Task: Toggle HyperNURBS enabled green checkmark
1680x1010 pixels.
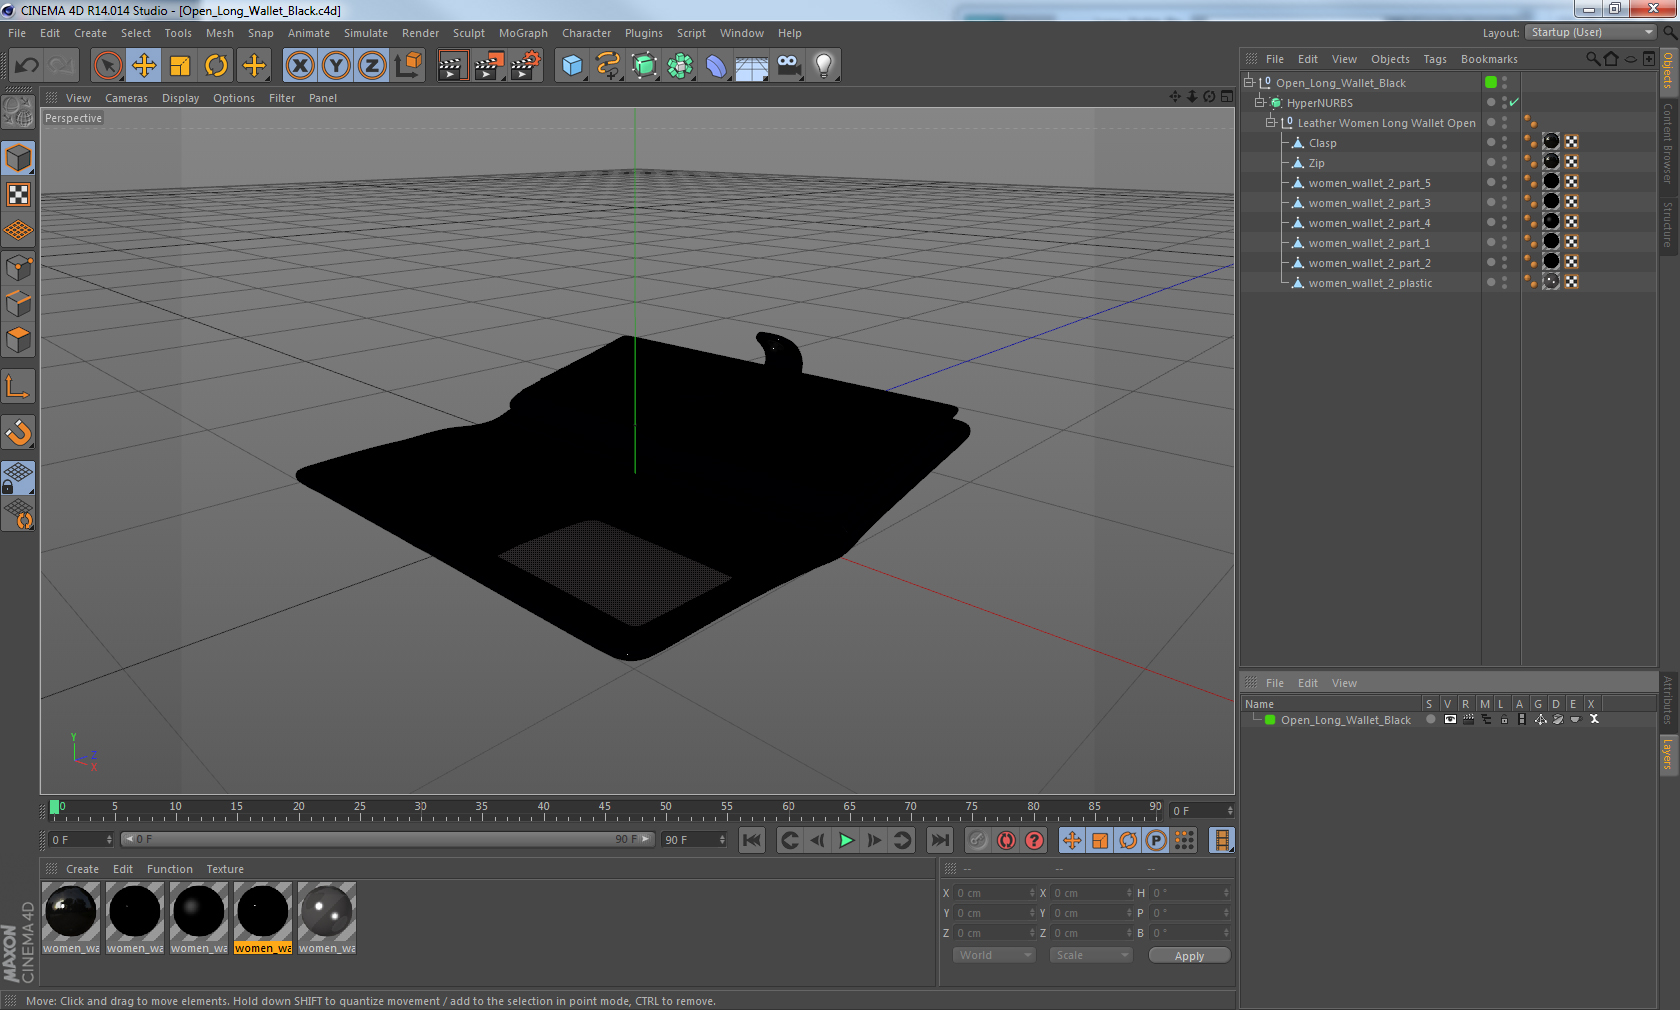Action: 1514,102
